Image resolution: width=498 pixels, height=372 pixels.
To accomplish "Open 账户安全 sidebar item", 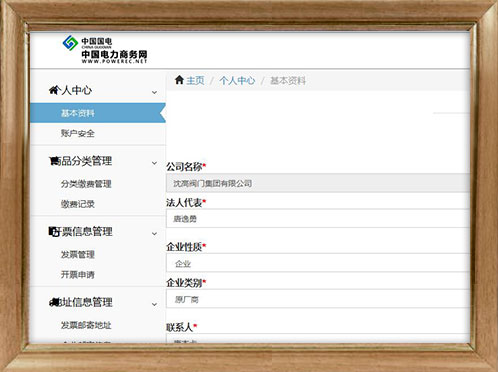I will point(78,133).
